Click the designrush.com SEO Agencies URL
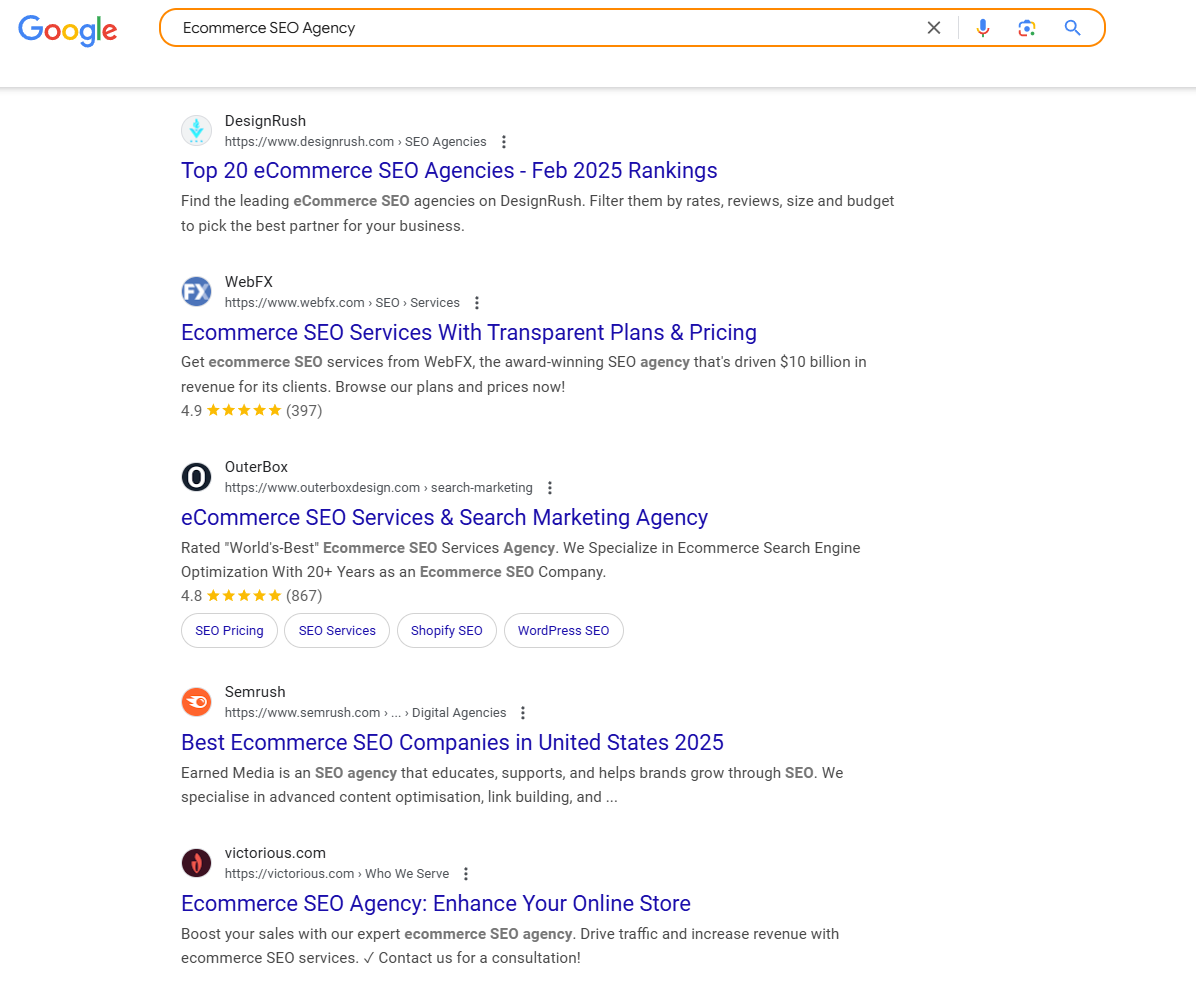Image resolution: width=1196 pixels, height=985 pixels. coord(355,142)
